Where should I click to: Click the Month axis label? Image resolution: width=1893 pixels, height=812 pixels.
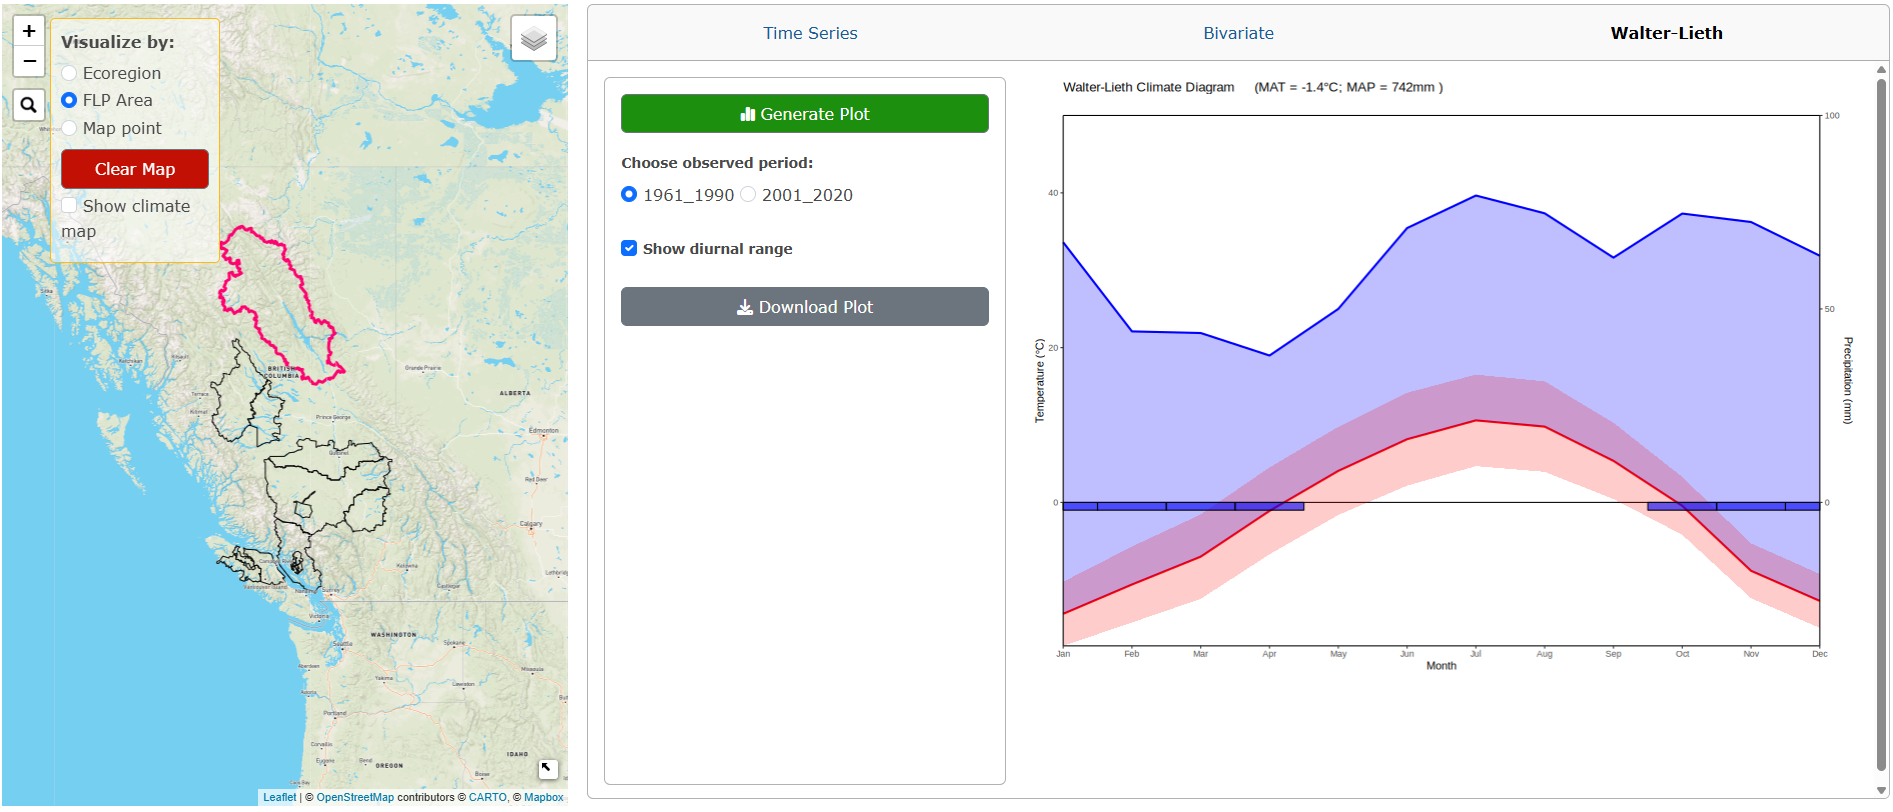(1441, 666)
